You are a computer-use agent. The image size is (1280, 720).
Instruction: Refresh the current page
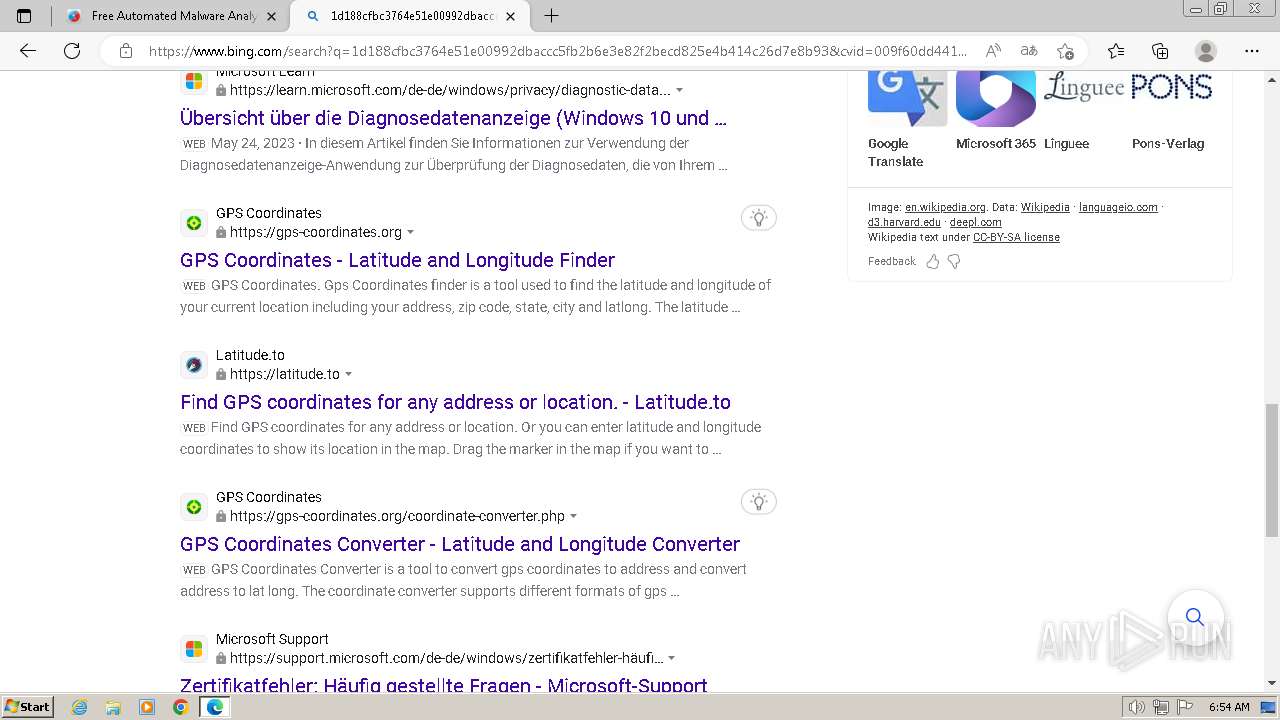click(72, 51)
